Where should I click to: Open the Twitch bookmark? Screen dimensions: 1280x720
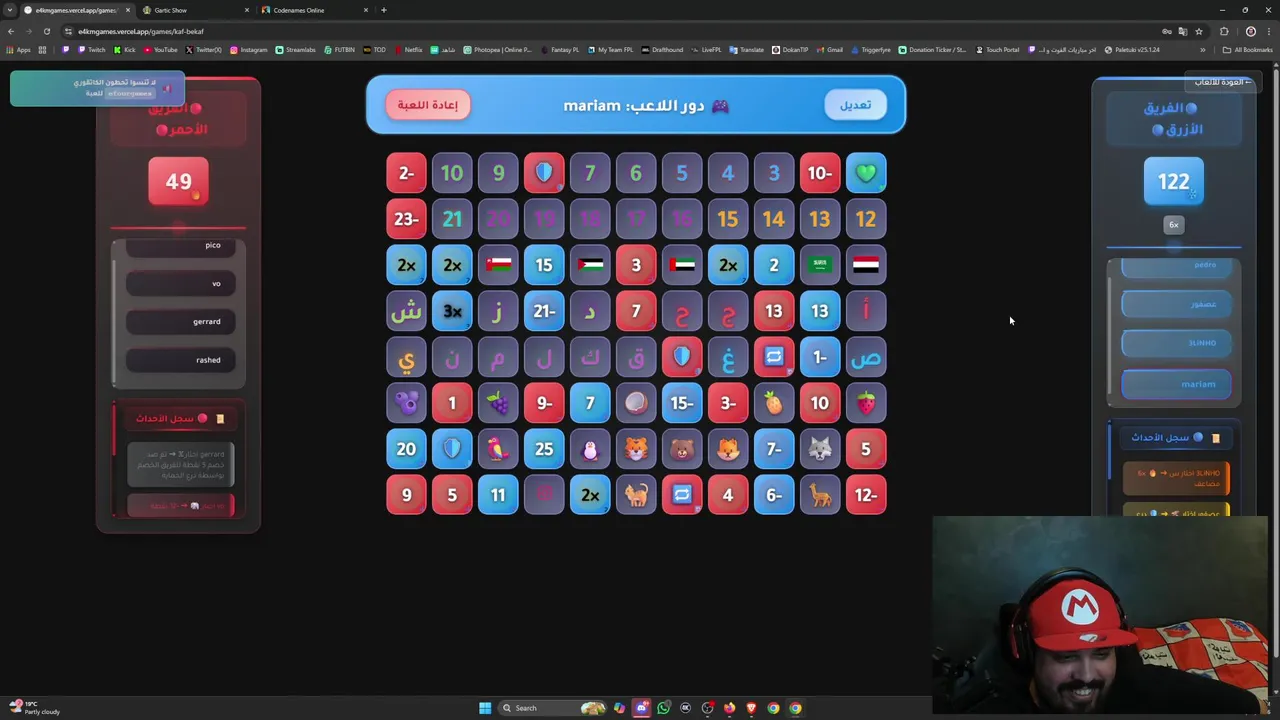(90, 49)
